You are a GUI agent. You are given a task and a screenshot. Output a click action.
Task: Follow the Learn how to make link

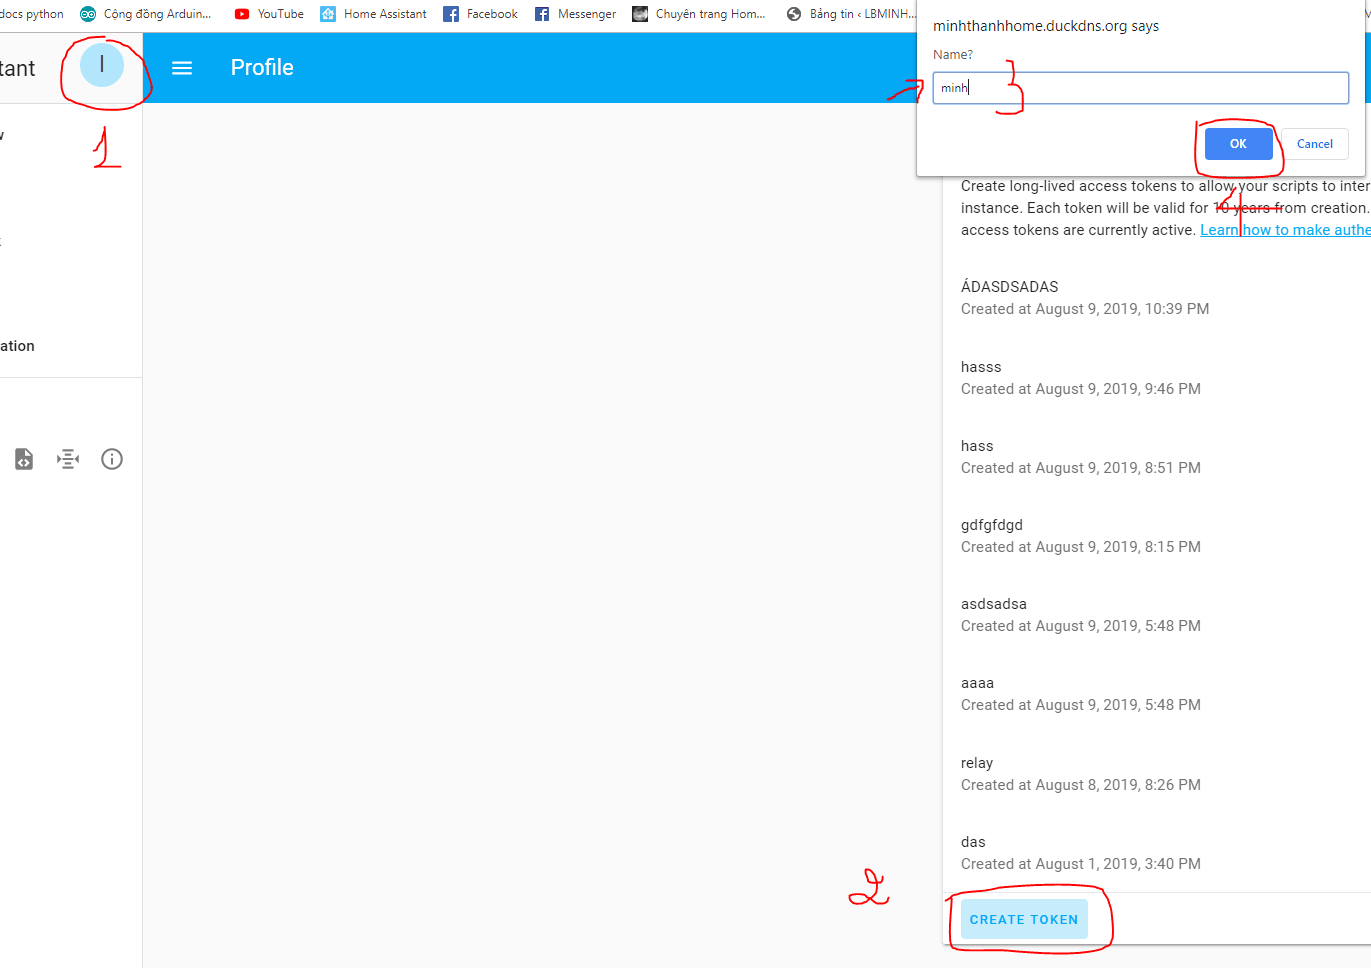click(1285, 230)
